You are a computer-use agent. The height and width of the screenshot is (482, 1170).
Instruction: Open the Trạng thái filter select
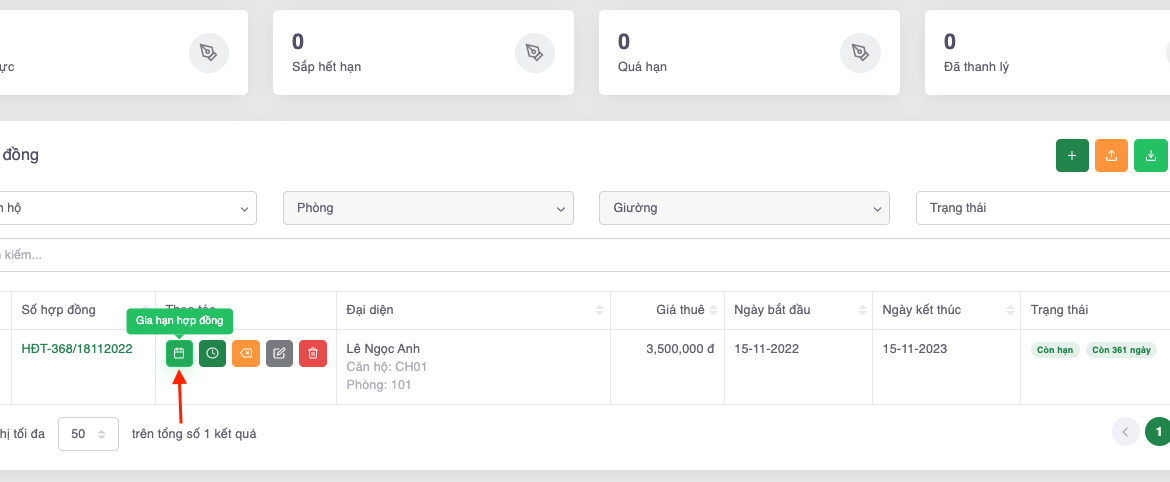[x=1040, y=208]
